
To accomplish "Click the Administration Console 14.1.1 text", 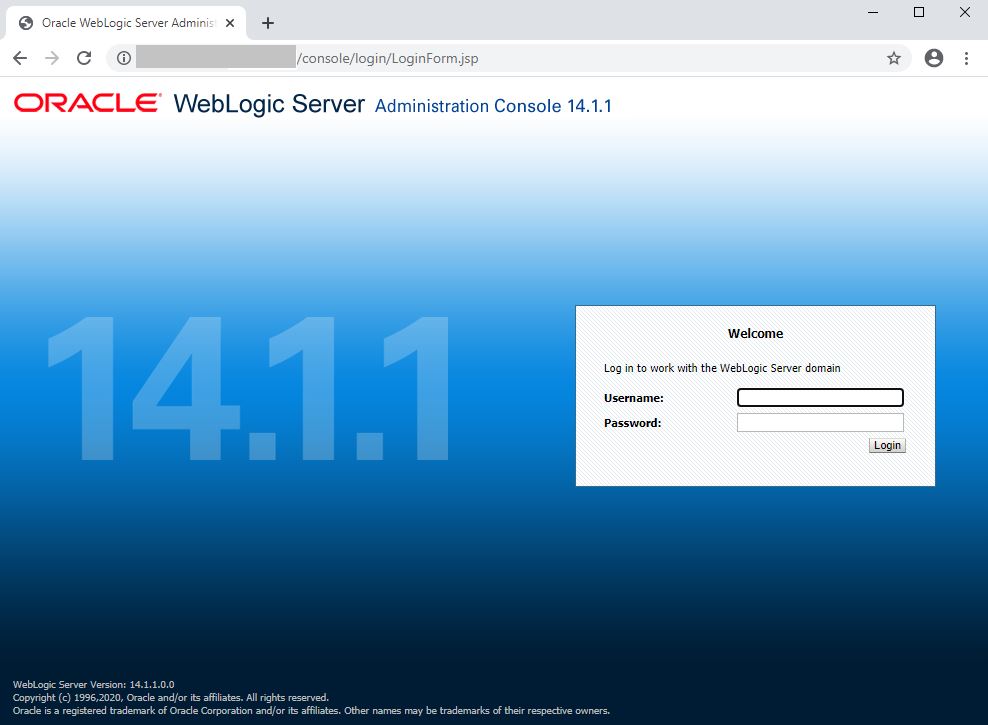I will (x=493, y=106).
